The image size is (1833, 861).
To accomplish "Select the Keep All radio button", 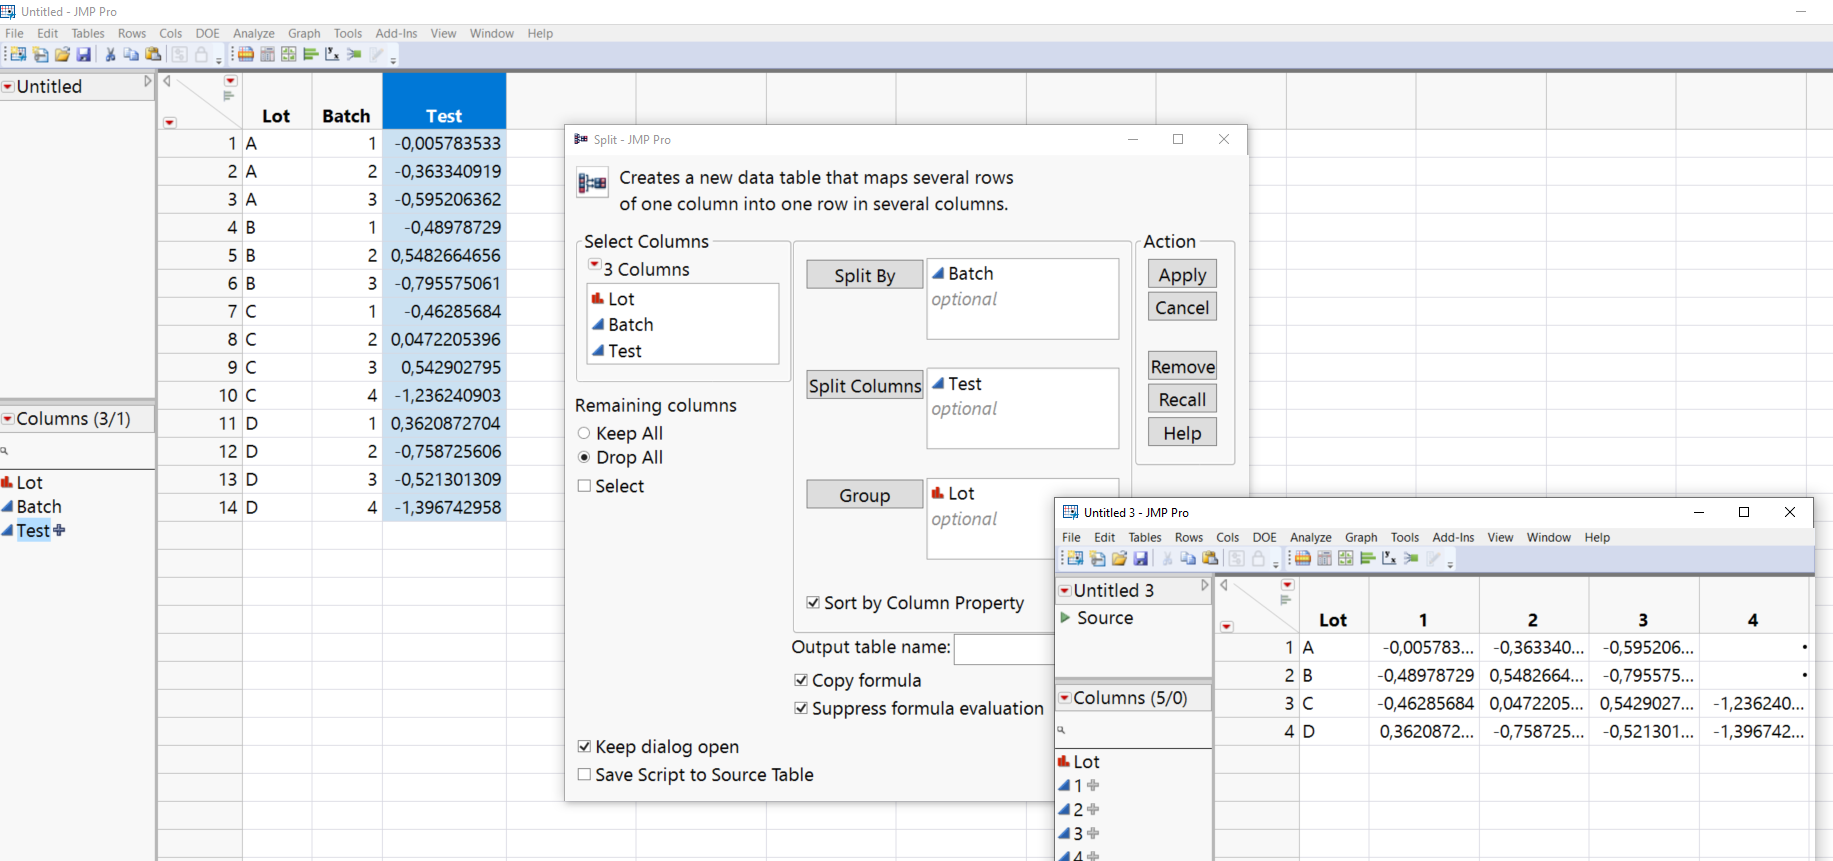I will coord(584,433).
